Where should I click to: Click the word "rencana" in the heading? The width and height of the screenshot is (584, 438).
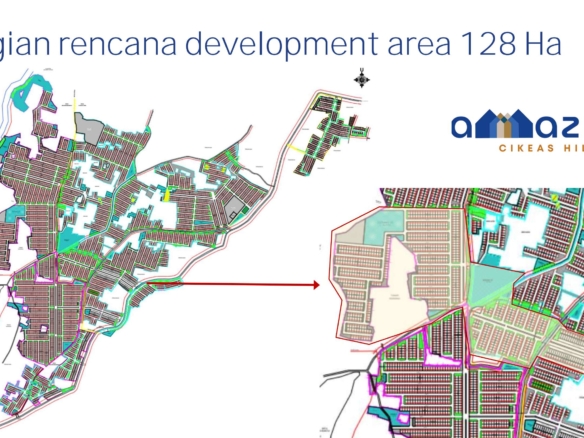(118, 44)
